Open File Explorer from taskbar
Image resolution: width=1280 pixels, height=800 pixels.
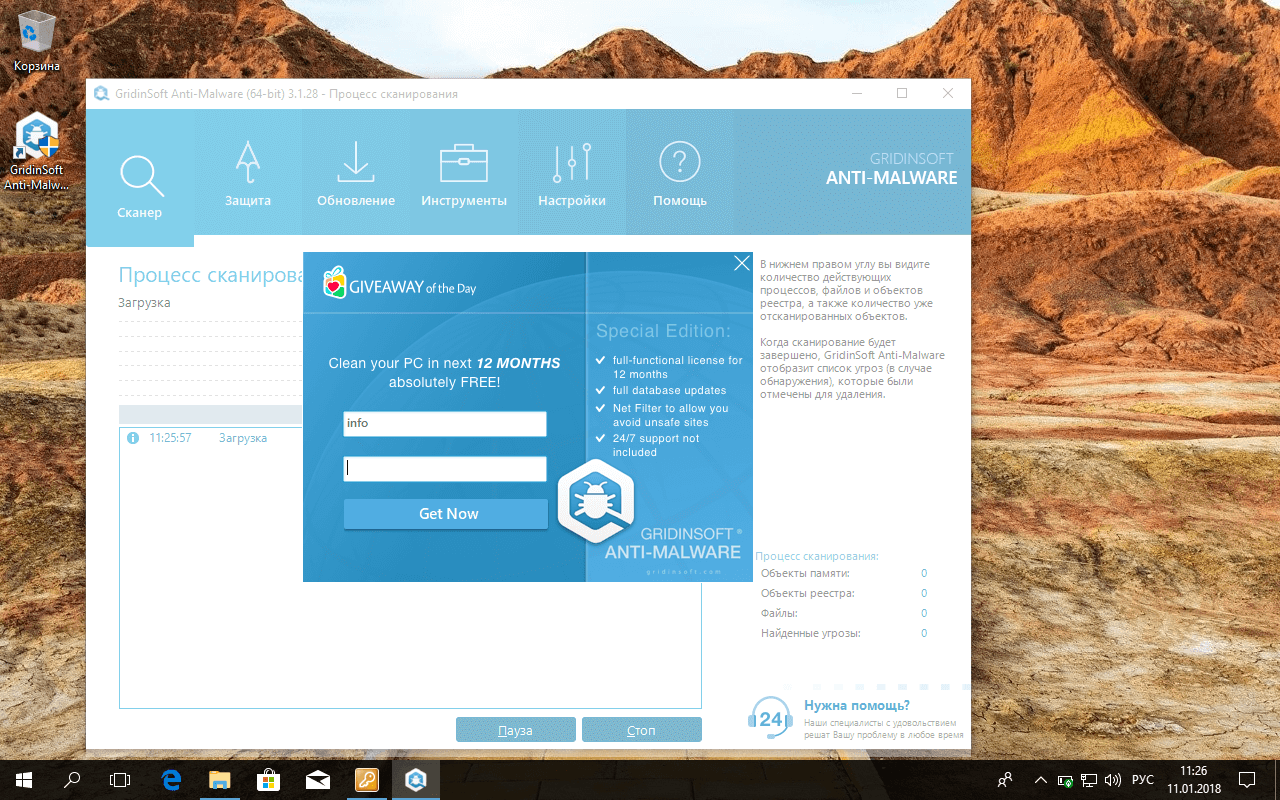tap(220, 779)
